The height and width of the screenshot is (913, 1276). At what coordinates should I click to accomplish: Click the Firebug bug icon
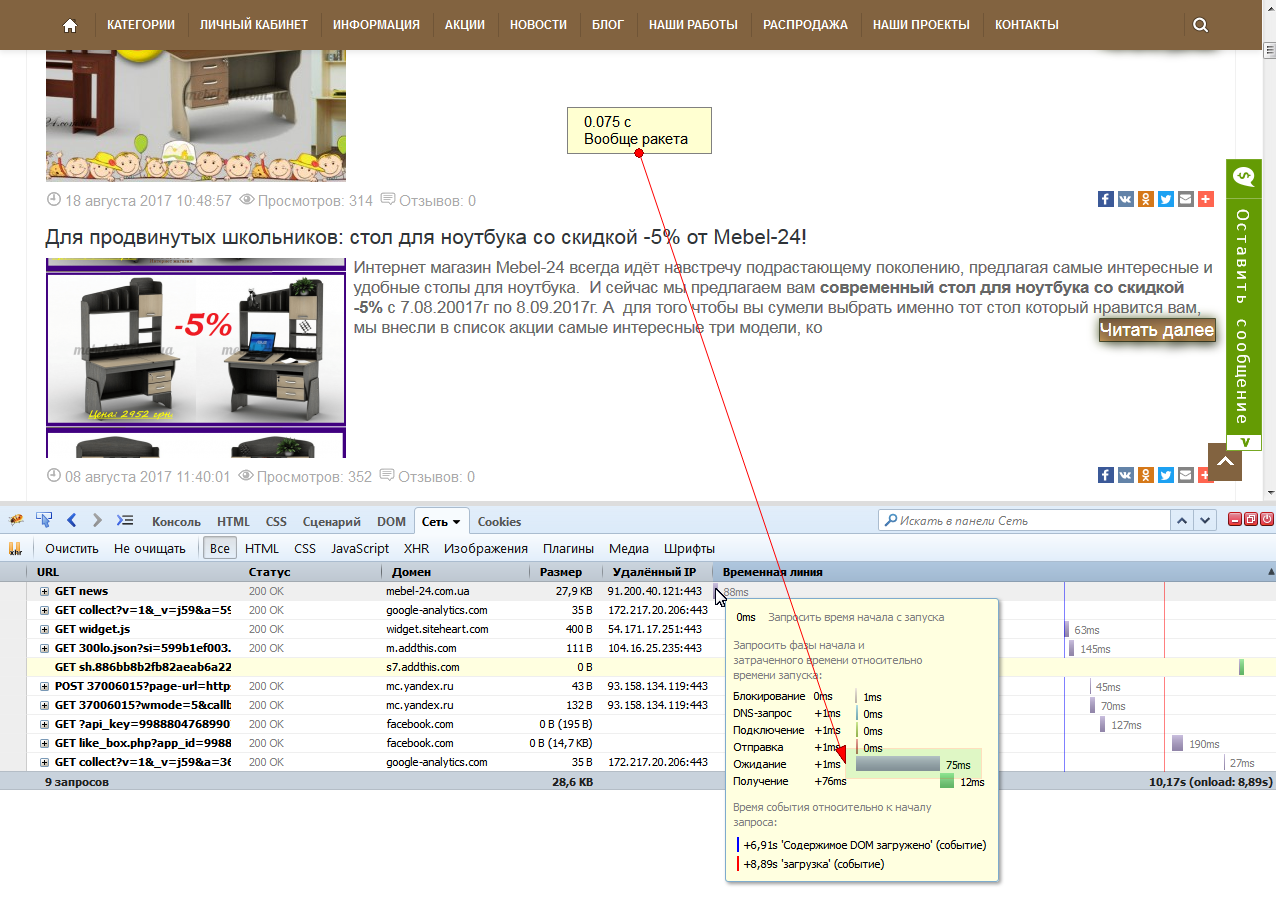click(x=16, y=520)
